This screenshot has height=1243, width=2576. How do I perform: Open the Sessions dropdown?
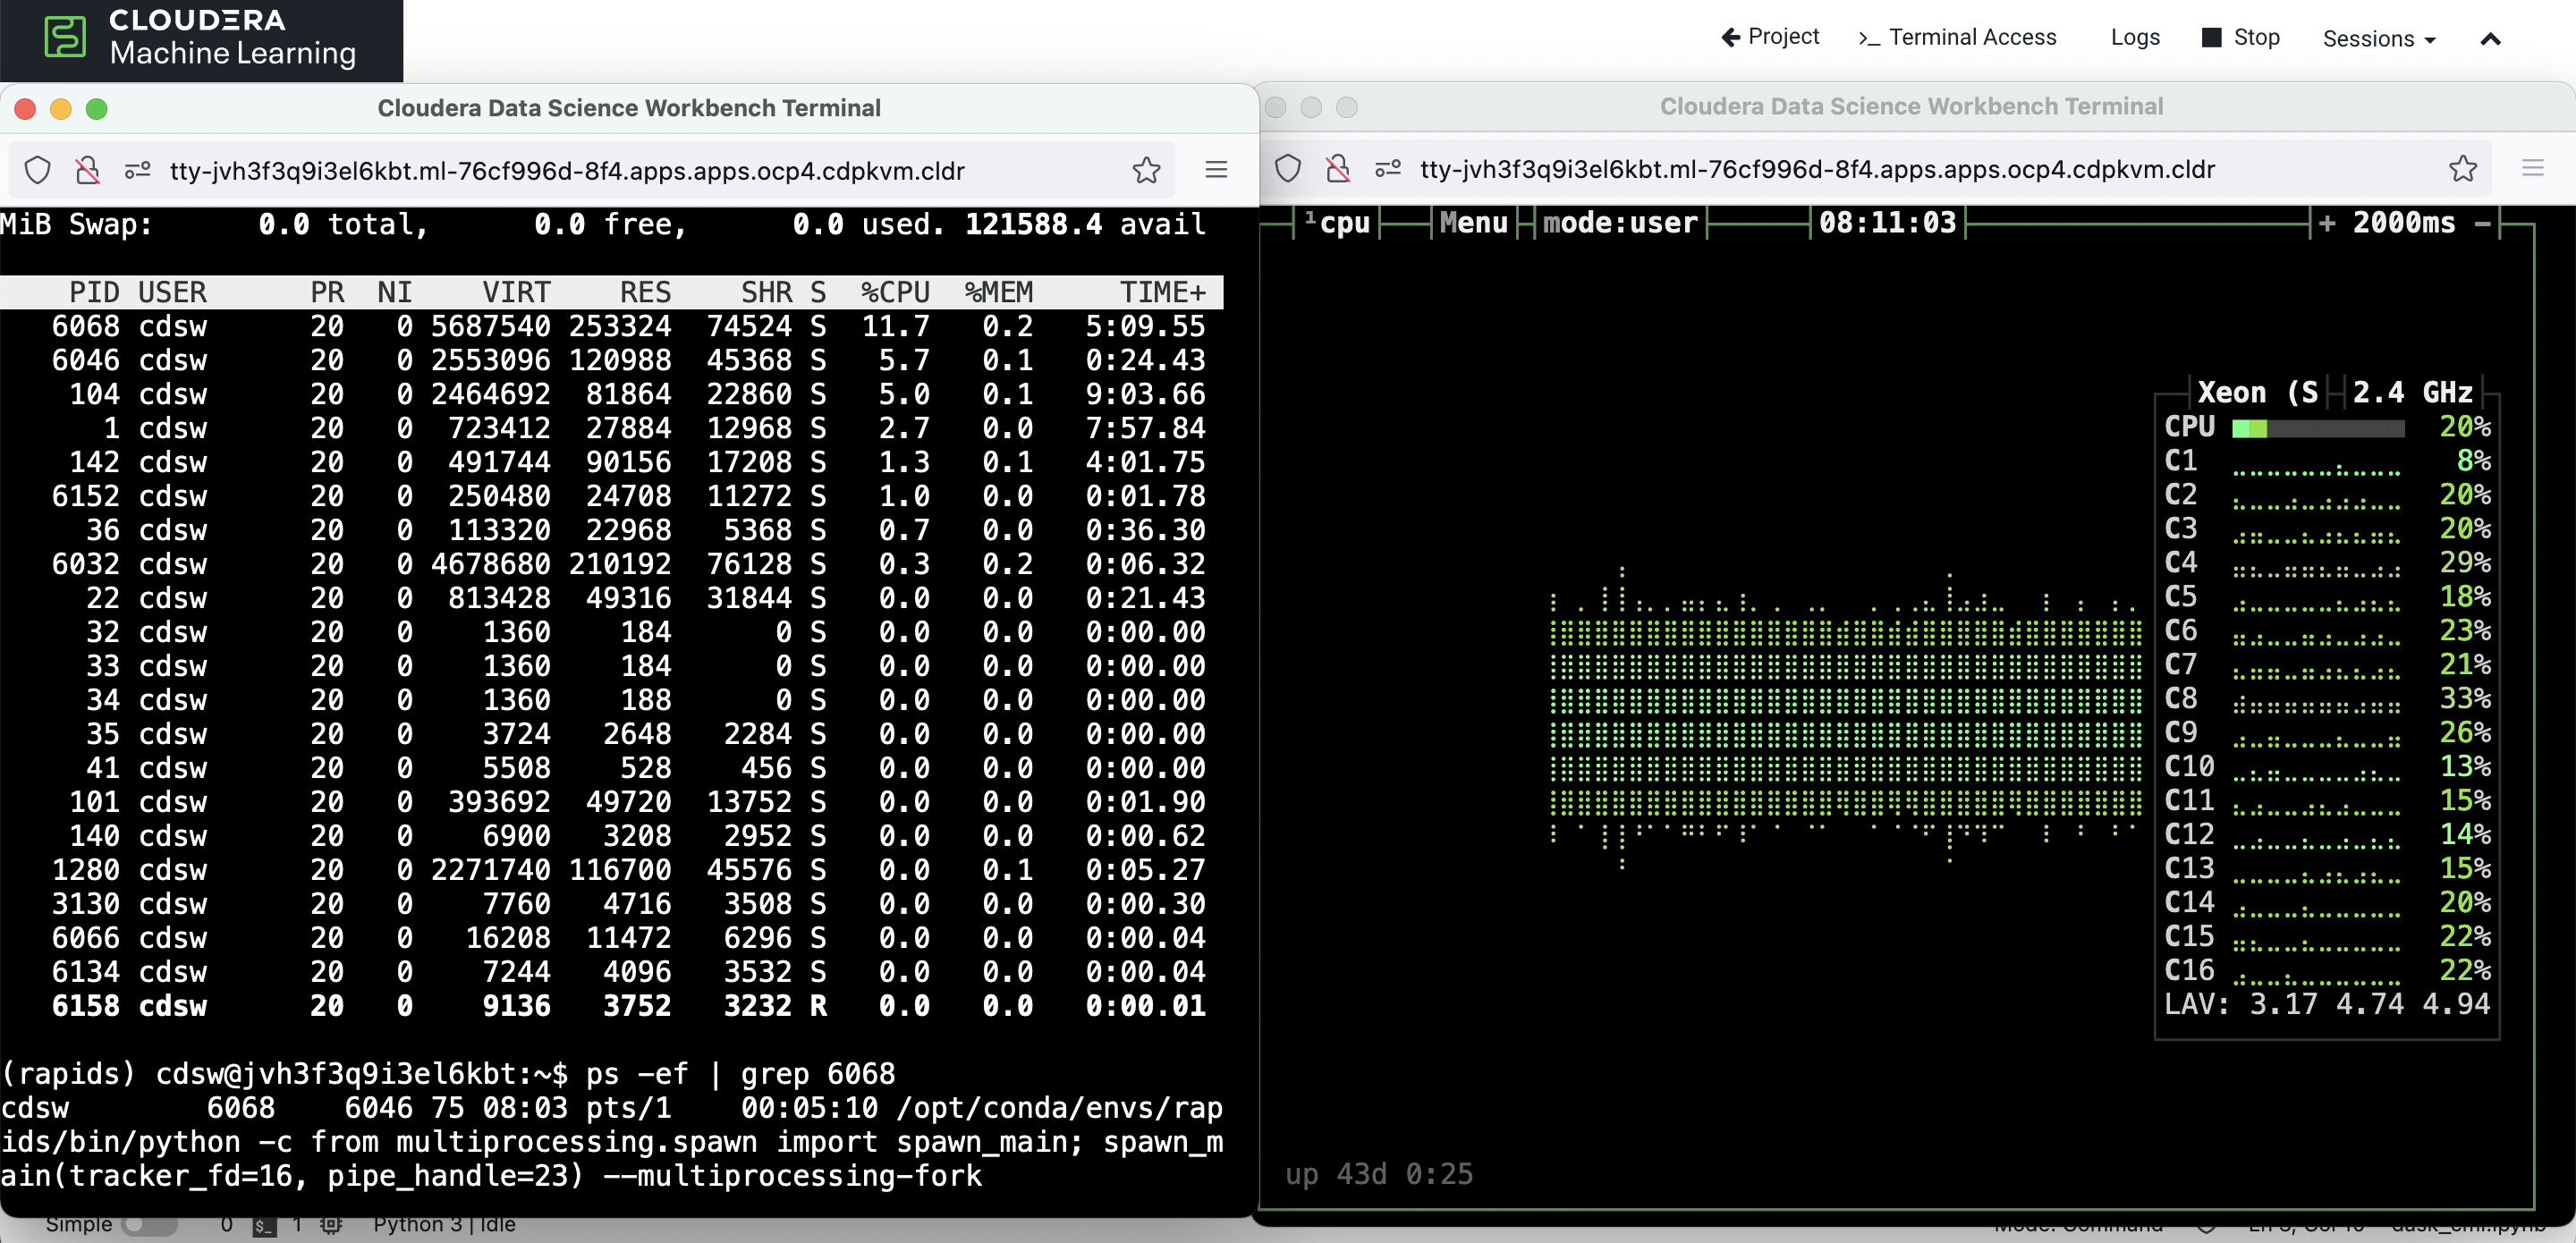pos(2378,38)
